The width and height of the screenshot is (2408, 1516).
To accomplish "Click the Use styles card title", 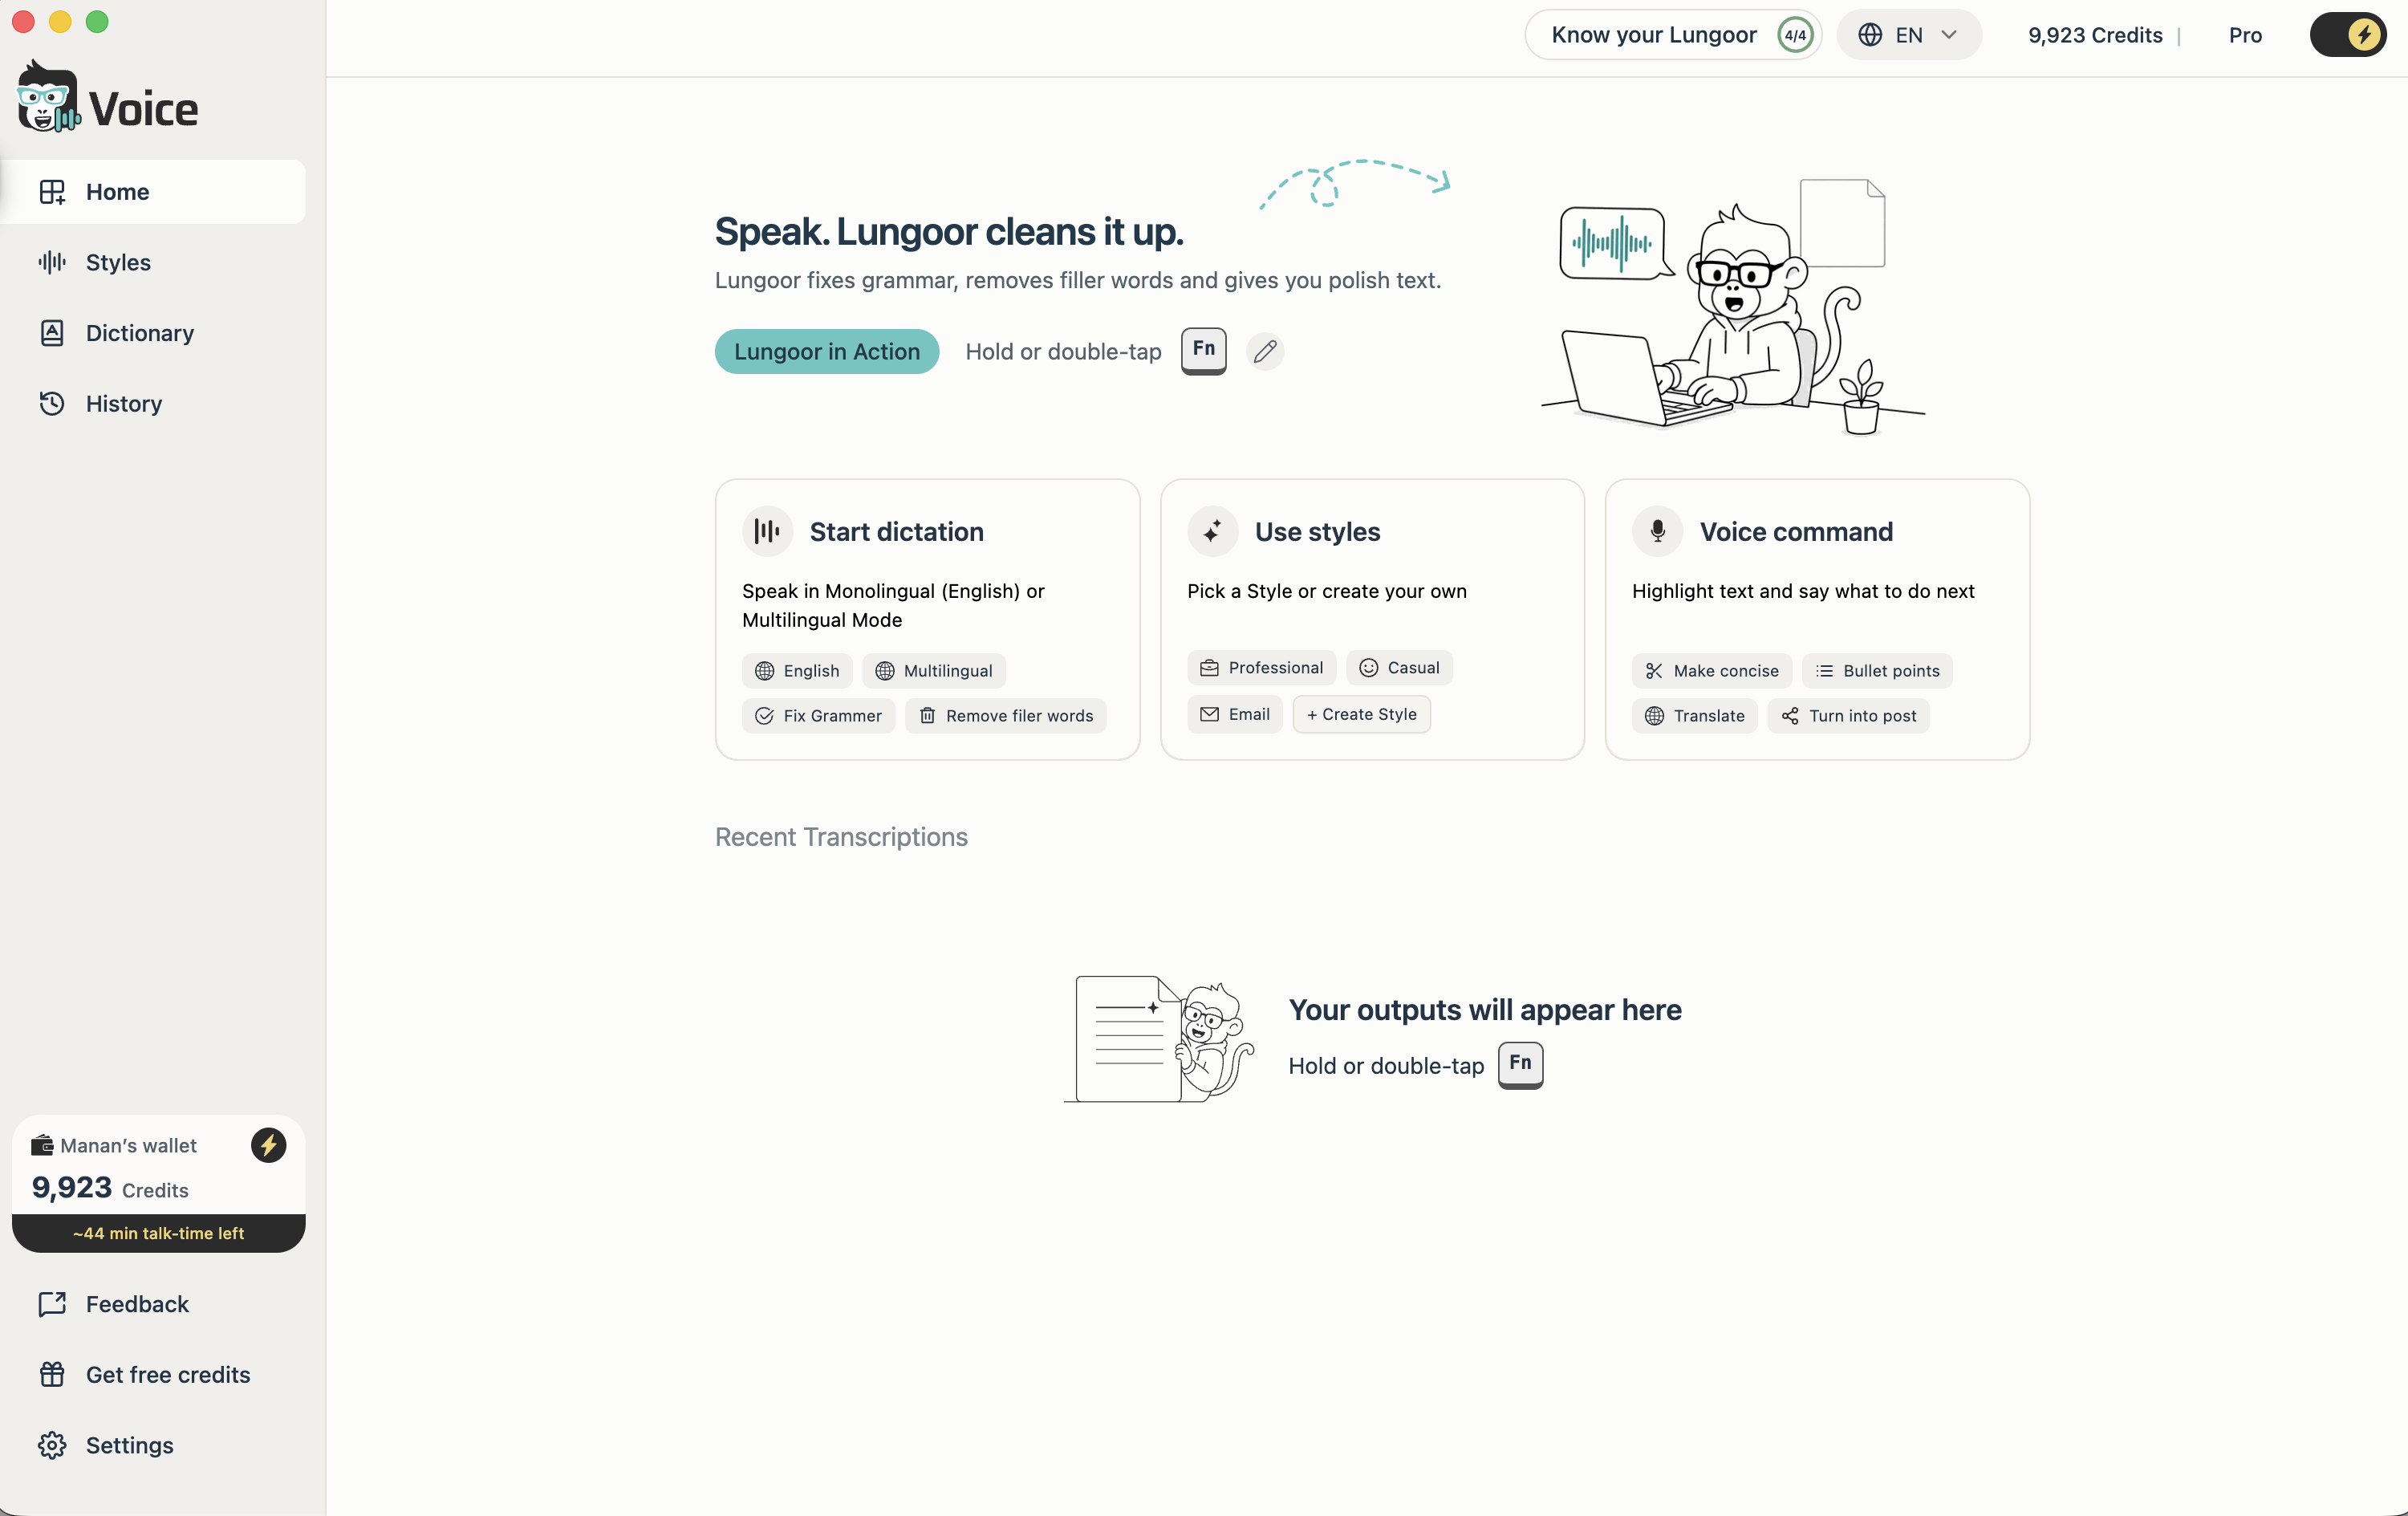I will click(1317, 532).
